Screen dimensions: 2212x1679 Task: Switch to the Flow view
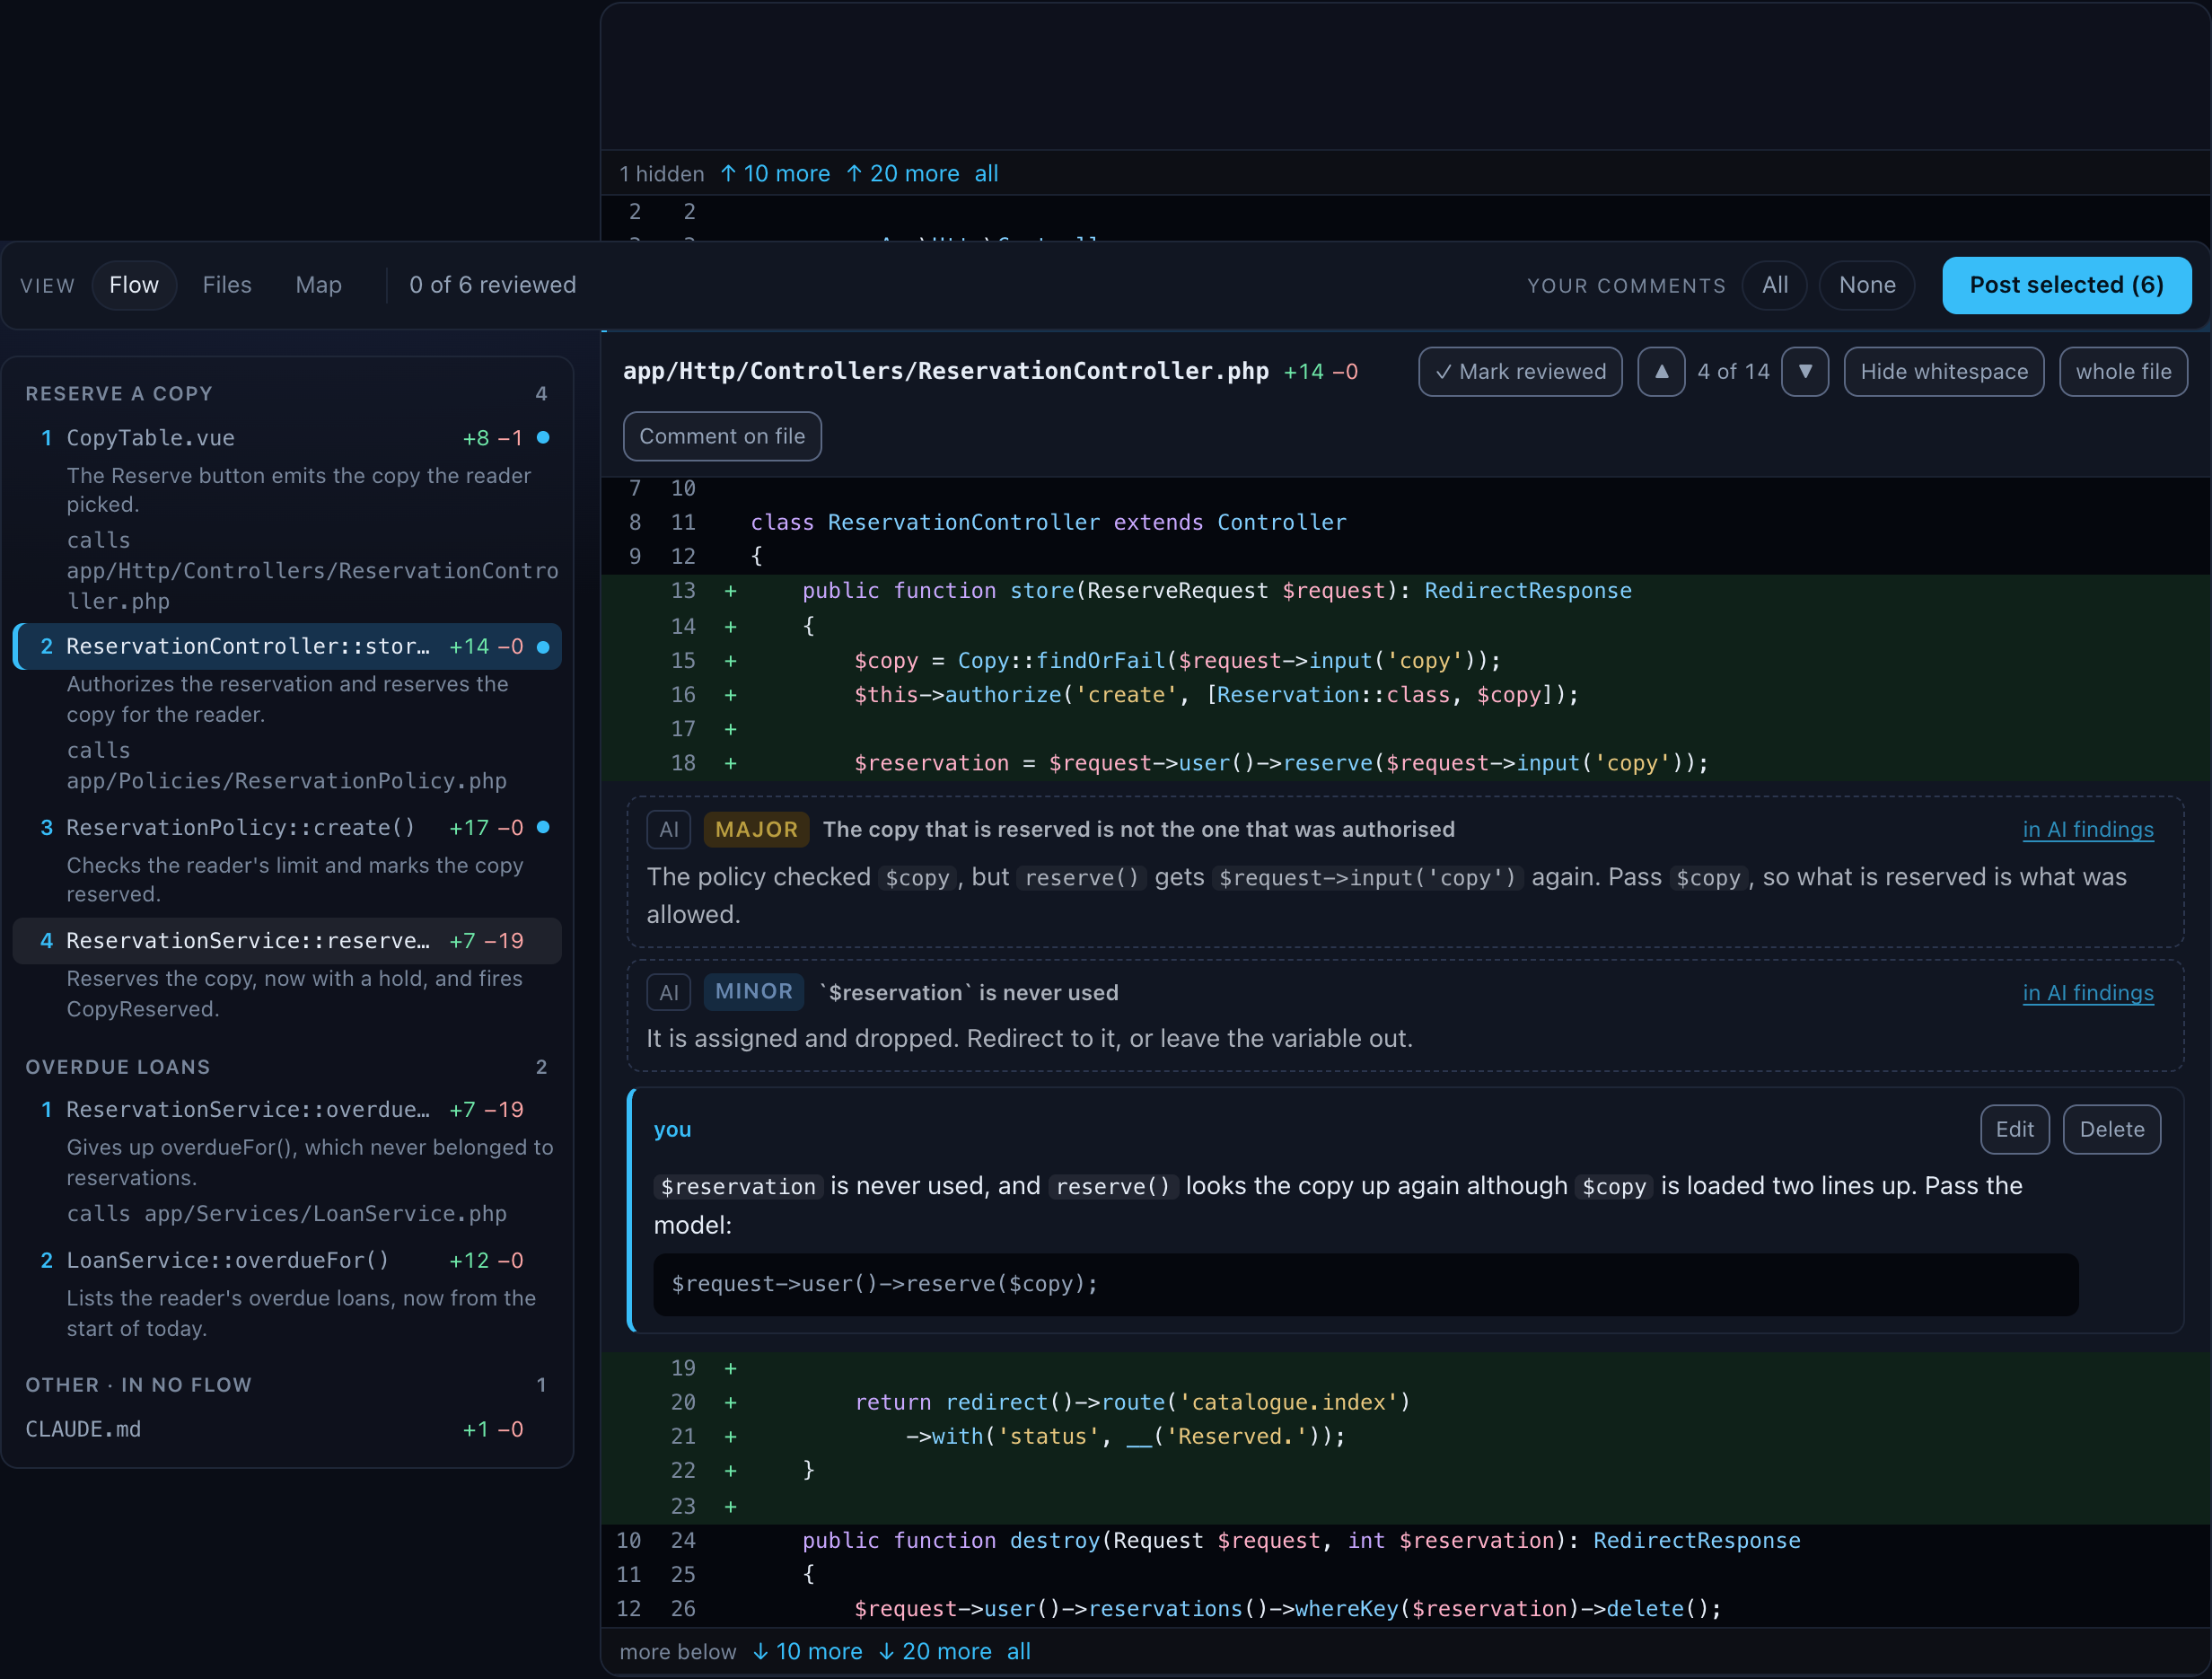[x=134, y=285]
